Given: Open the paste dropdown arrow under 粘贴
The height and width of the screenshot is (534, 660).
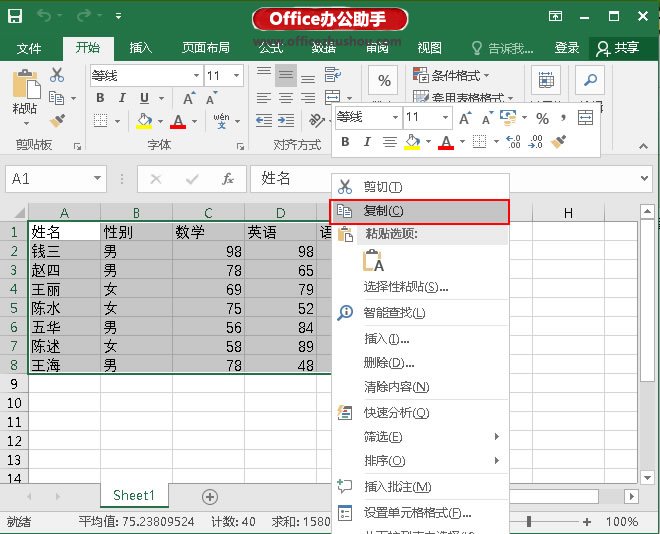Looking at the screenshot, I should coord(26,123).
